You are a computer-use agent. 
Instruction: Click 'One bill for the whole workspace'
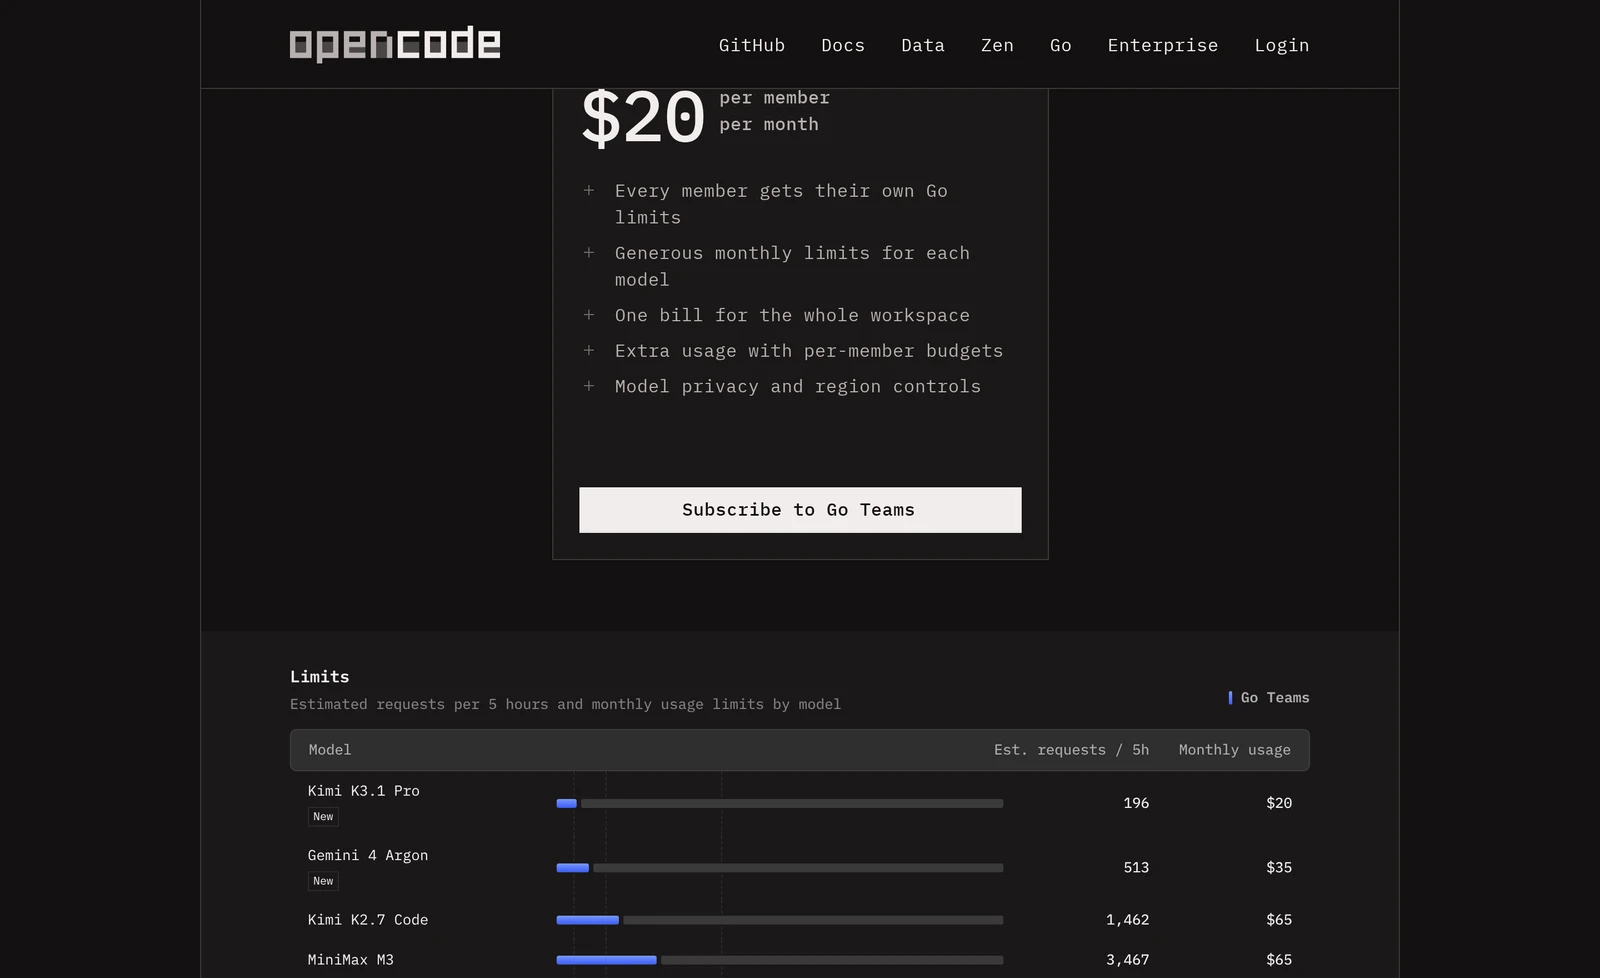792,315
